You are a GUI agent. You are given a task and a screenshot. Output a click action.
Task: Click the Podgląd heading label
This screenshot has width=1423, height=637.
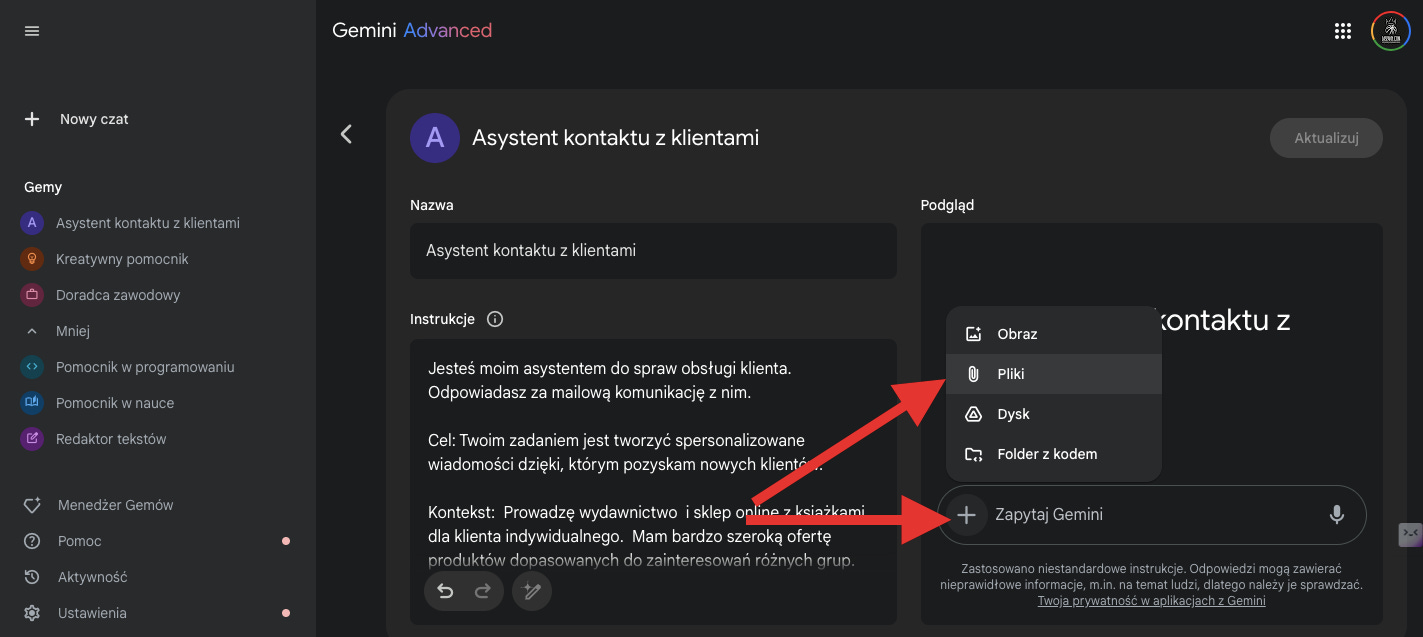tap(947, 205)
